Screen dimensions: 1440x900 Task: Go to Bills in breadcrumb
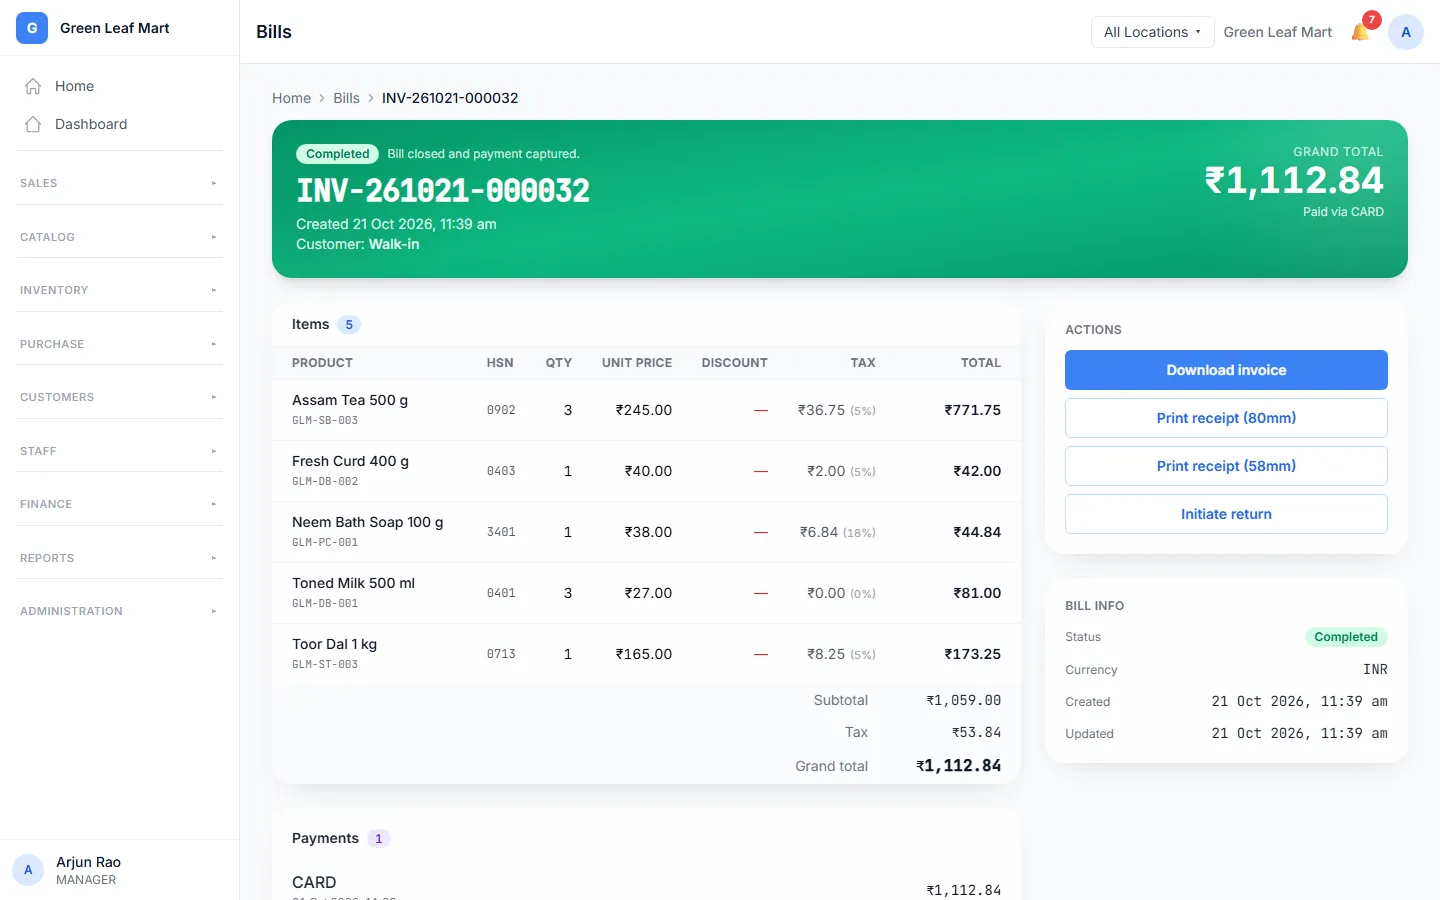[346, 98]
